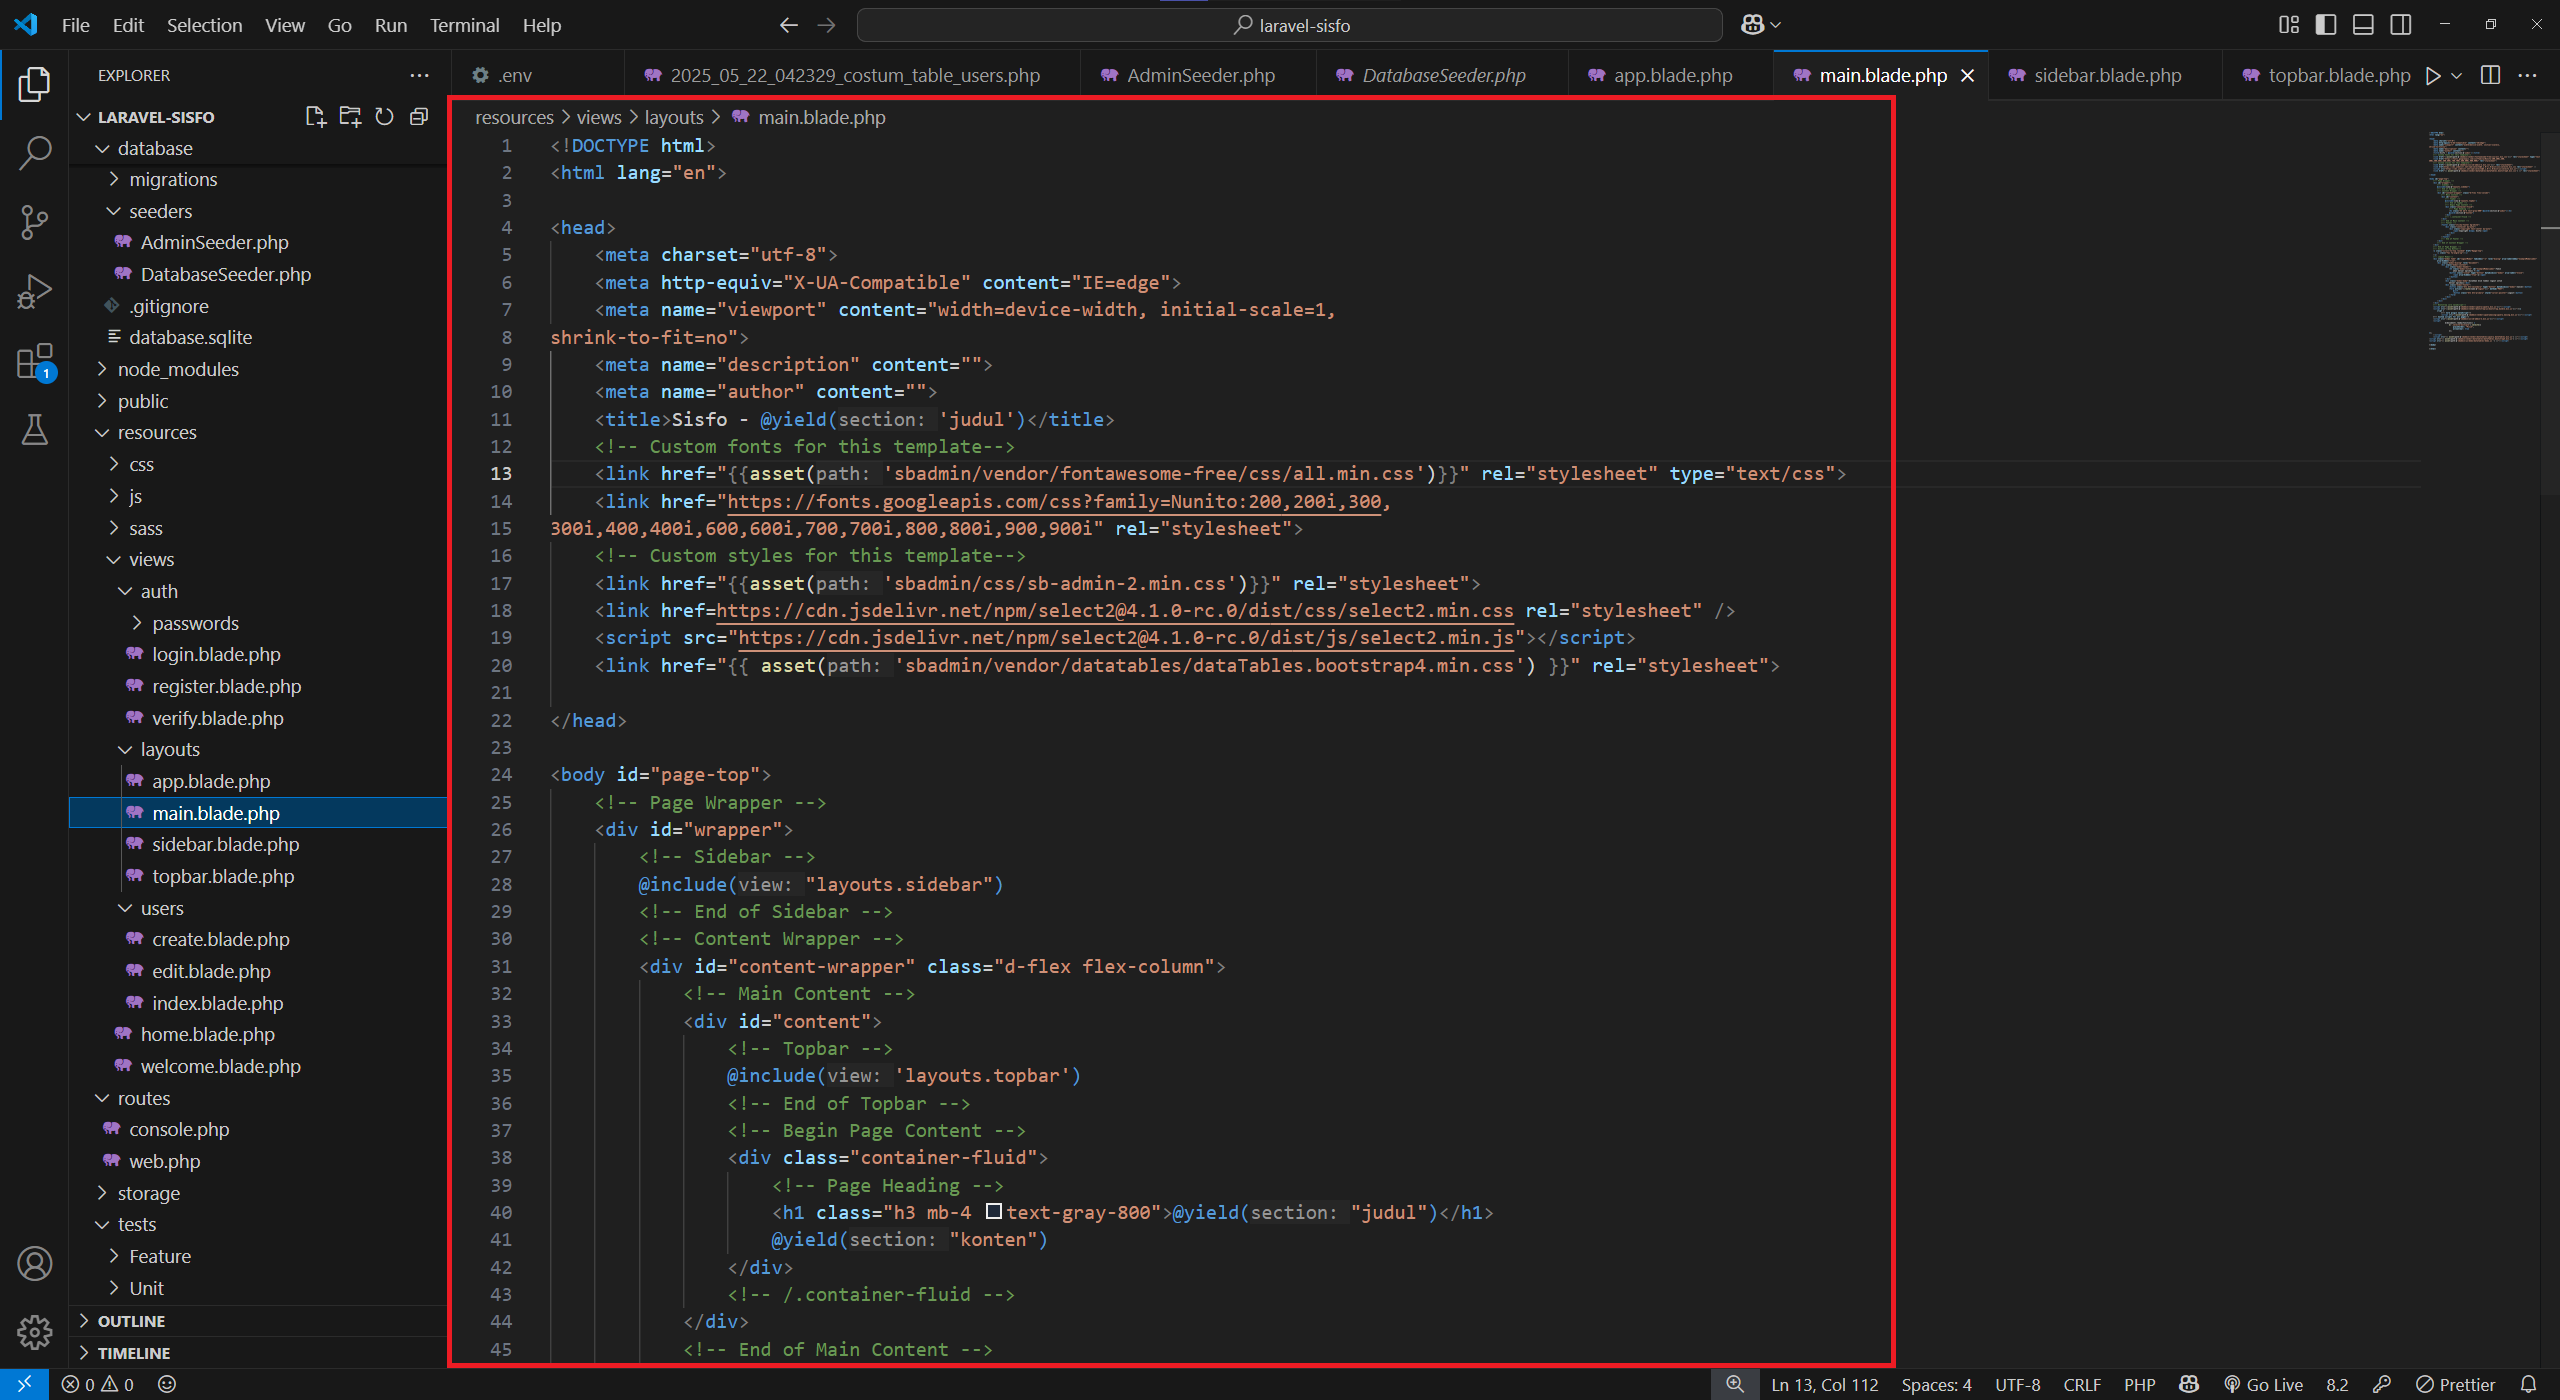The image size is (2560, 1400).
Task: Split the editor into two panes
Action: coord(2489,75)
